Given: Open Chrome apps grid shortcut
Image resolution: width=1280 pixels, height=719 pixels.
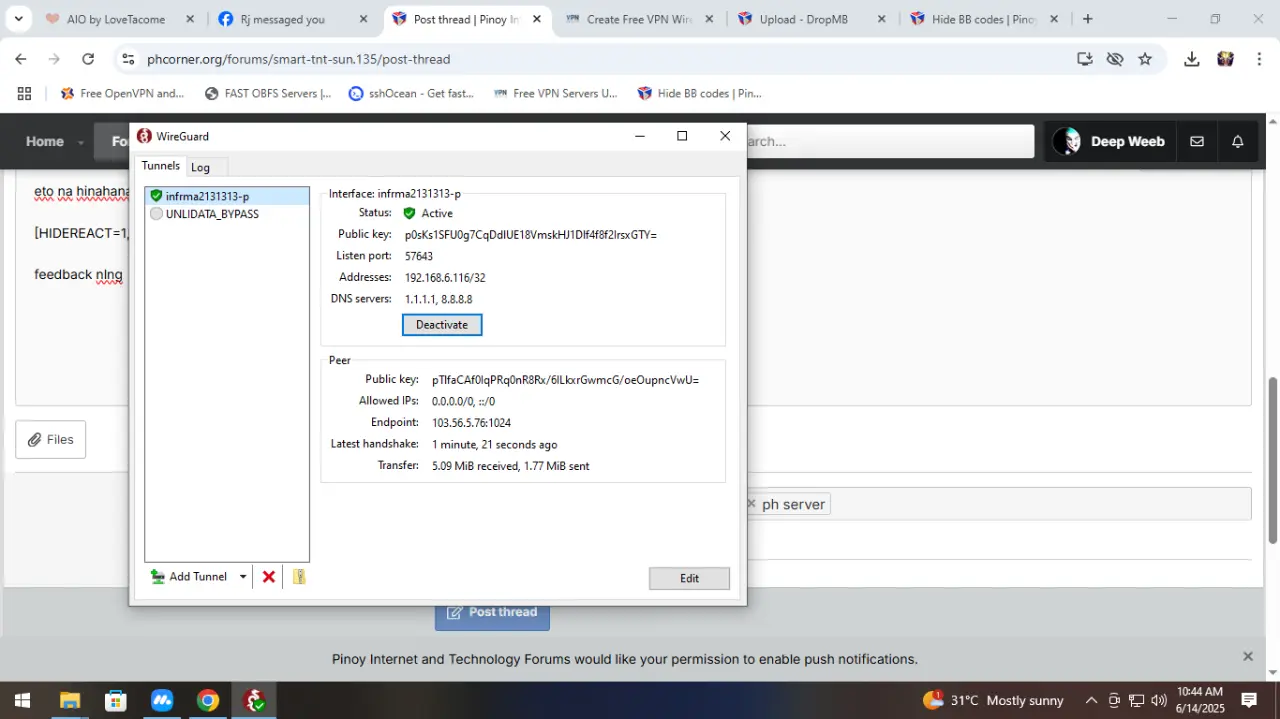Looking at the screenshot, I should [x=24, y=93].
